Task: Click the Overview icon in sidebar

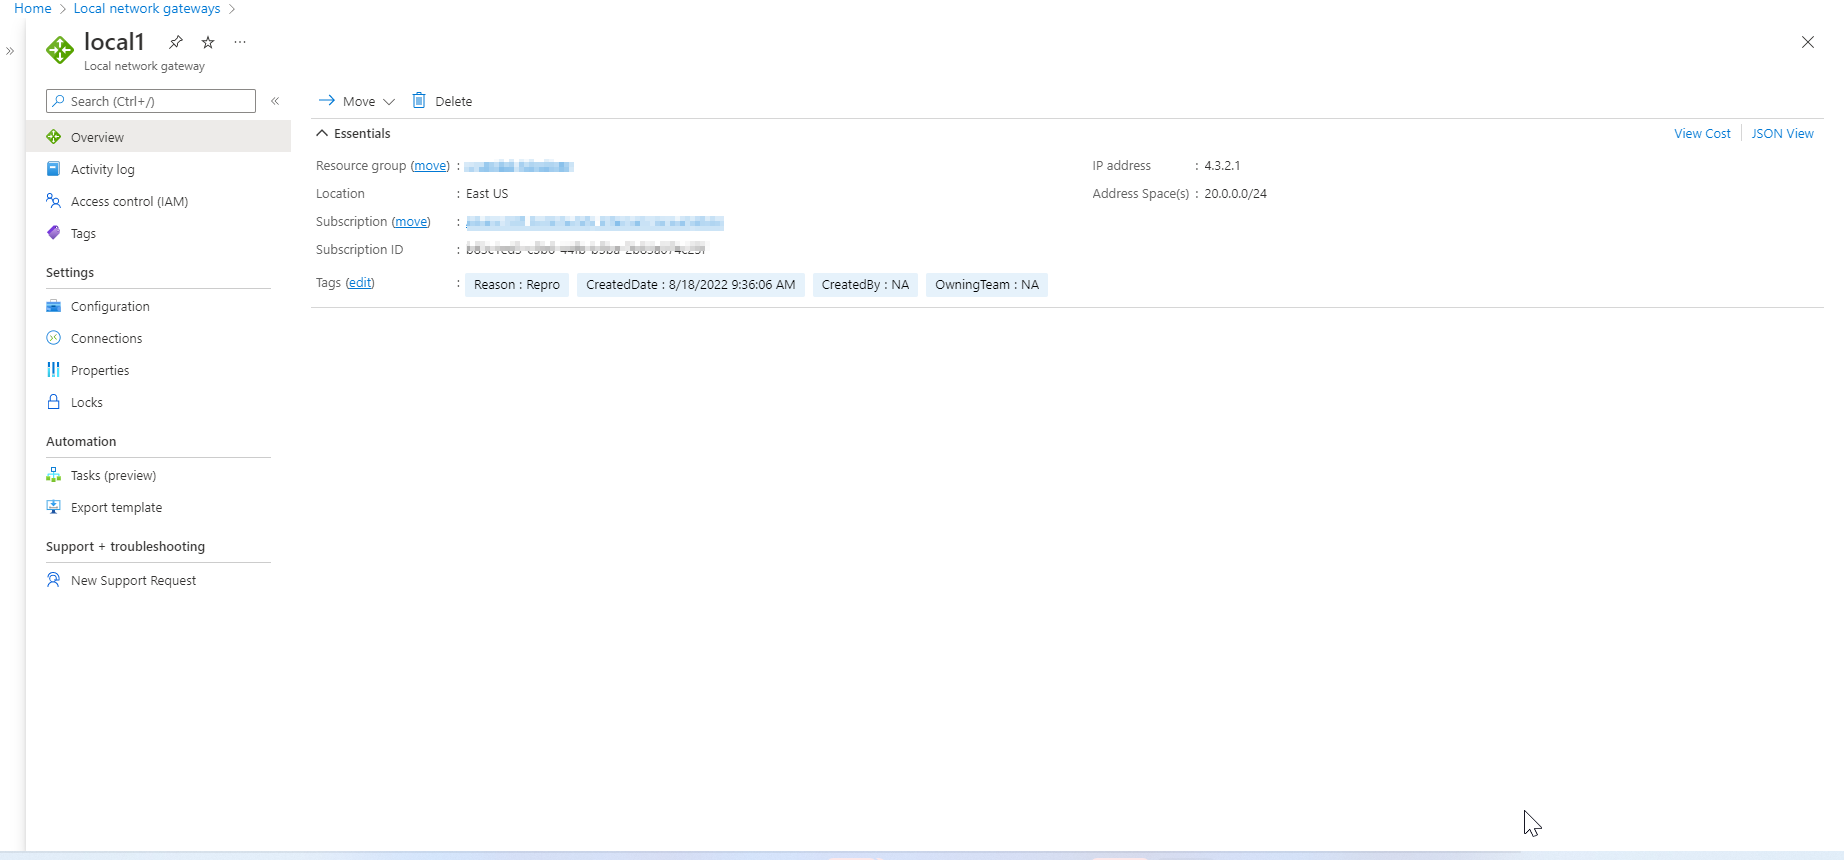Action: point(54,137)
